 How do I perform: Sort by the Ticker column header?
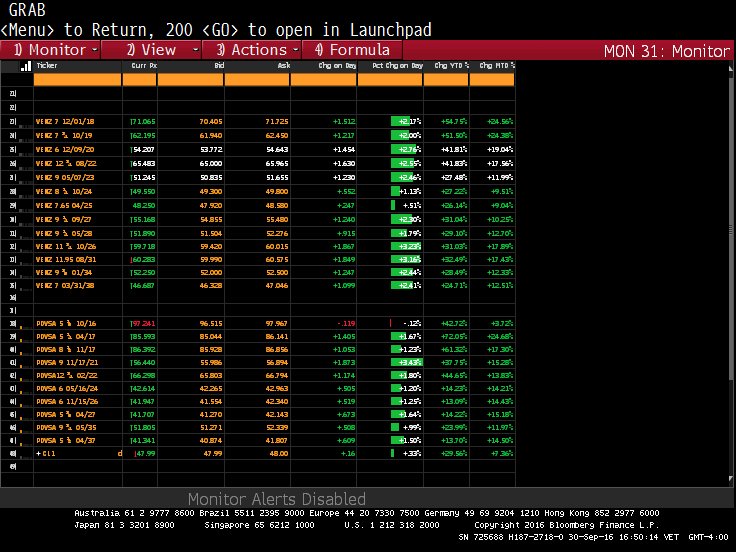(x=47, y=66)
